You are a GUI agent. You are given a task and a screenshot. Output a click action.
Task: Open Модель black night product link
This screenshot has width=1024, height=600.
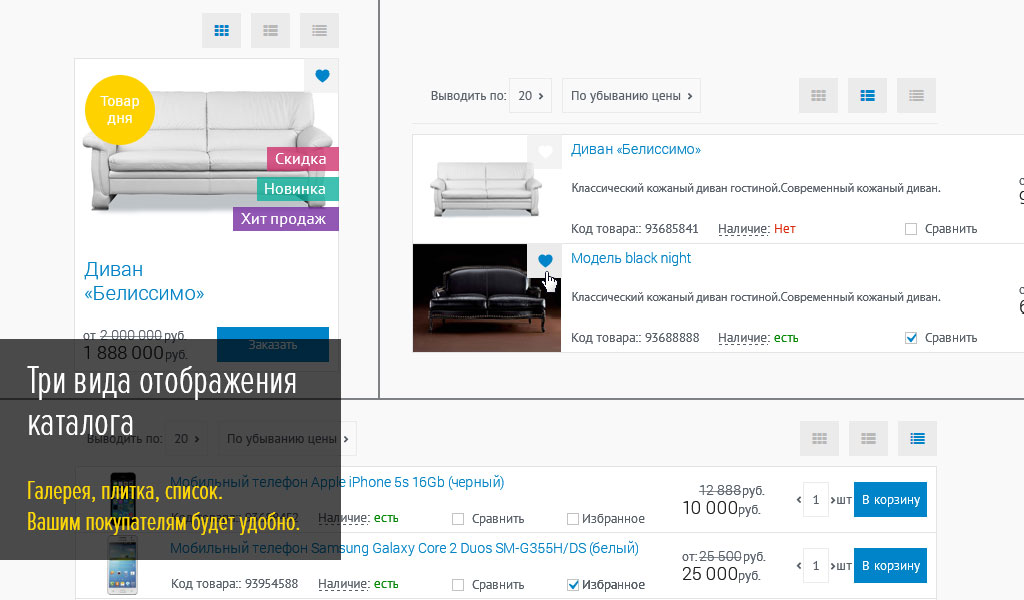coord(631,259)
